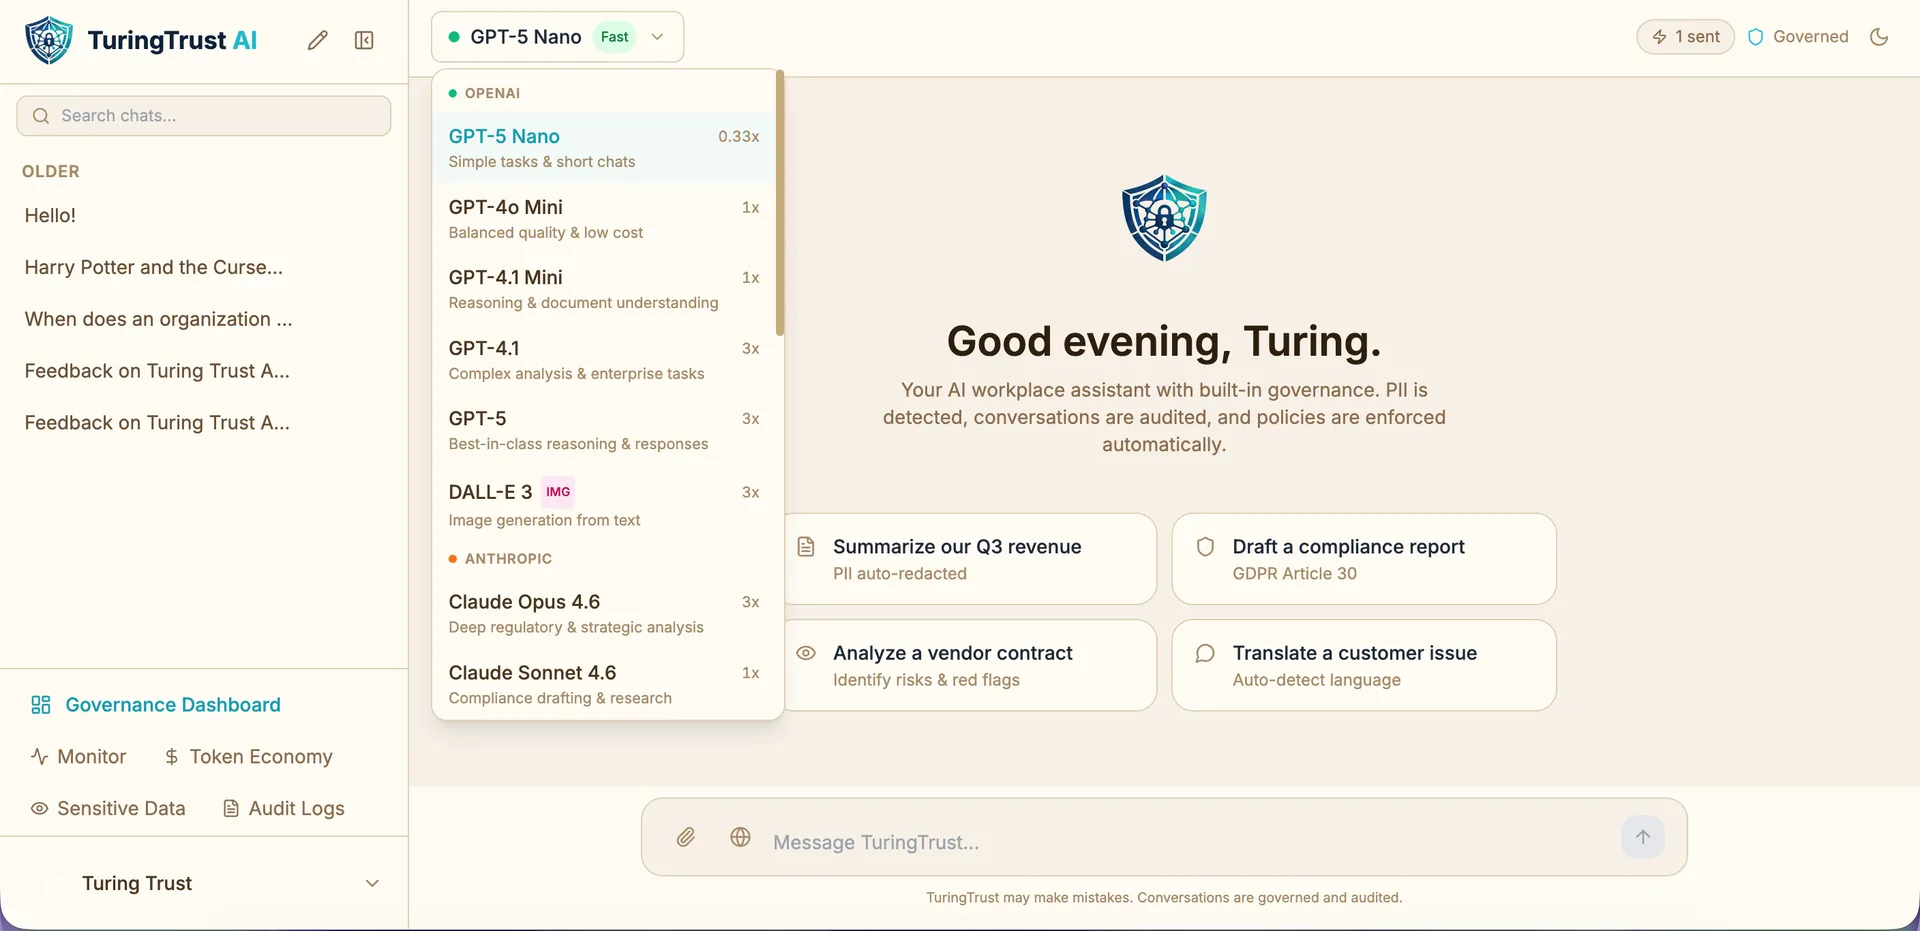Collapse the sidebar using the panel icon
The width and height of the screenshot is (1920, 931).
364,40
